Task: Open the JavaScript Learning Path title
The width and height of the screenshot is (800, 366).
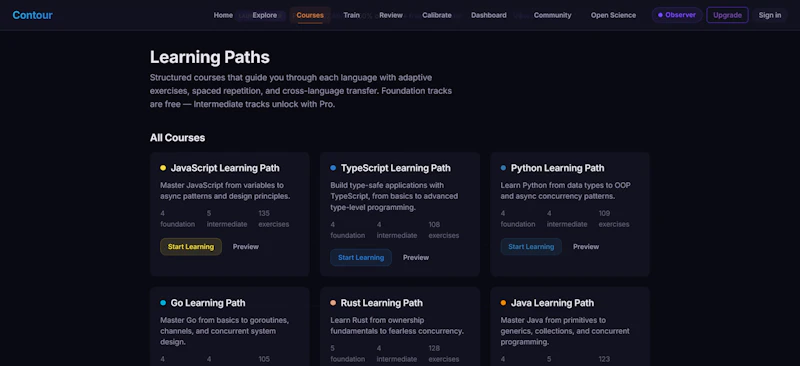Action: 225,168
